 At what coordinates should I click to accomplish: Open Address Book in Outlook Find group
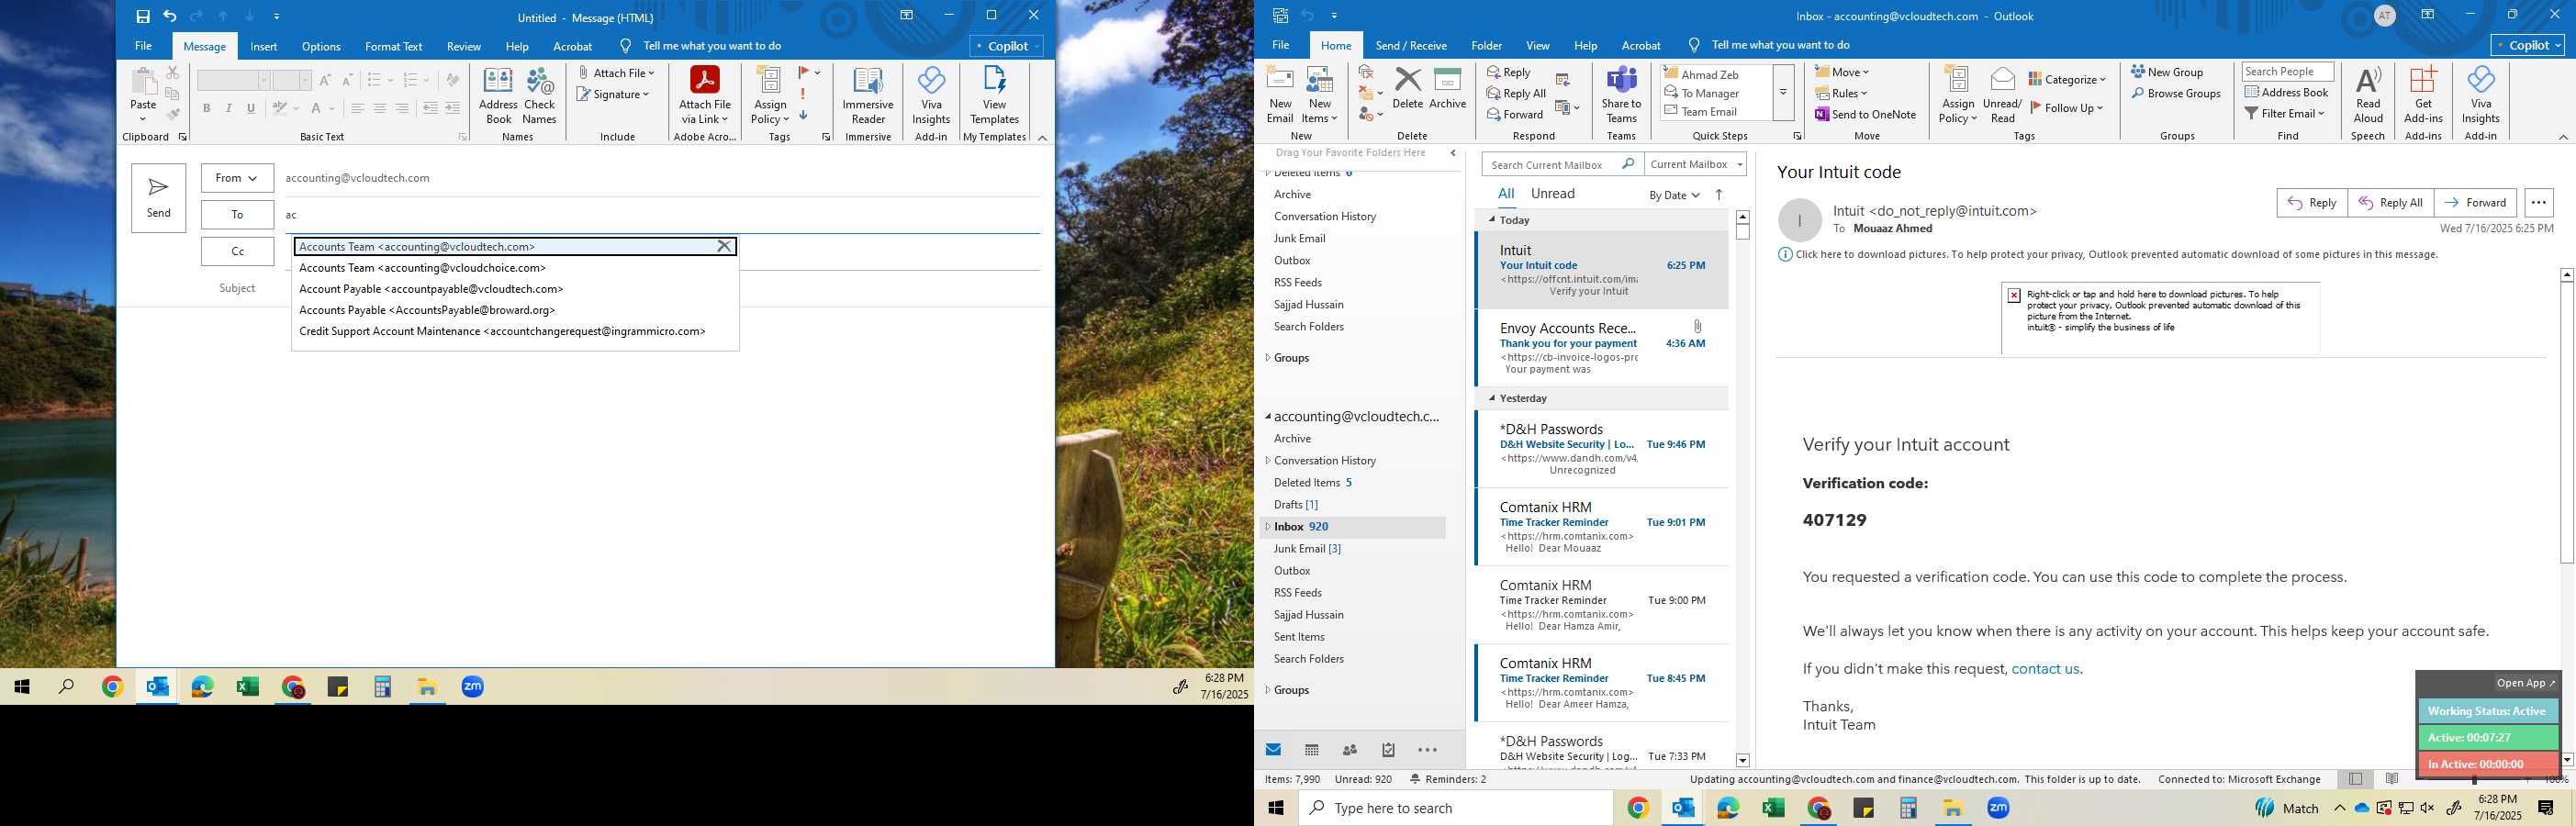tap(2286, 92)
